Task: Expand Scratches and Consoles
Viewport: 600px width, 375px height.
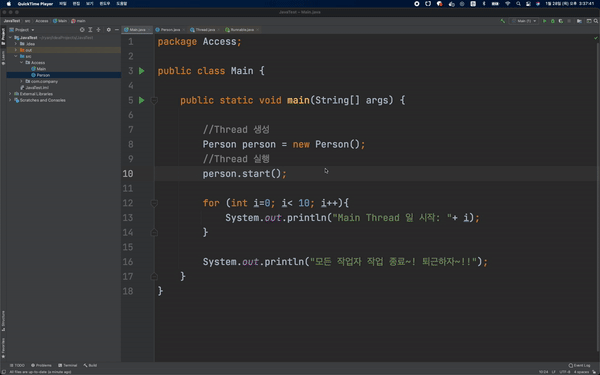Action: (10, 100)
